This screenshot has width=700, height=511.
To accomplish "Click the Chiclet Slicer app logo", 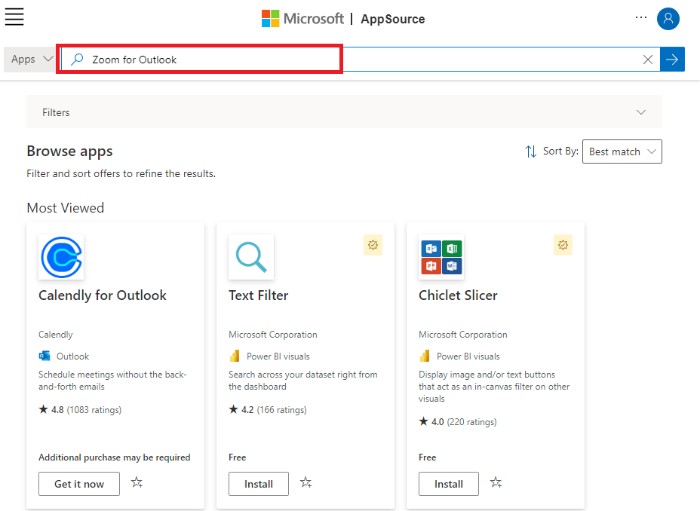I will [x=441, y=258].
